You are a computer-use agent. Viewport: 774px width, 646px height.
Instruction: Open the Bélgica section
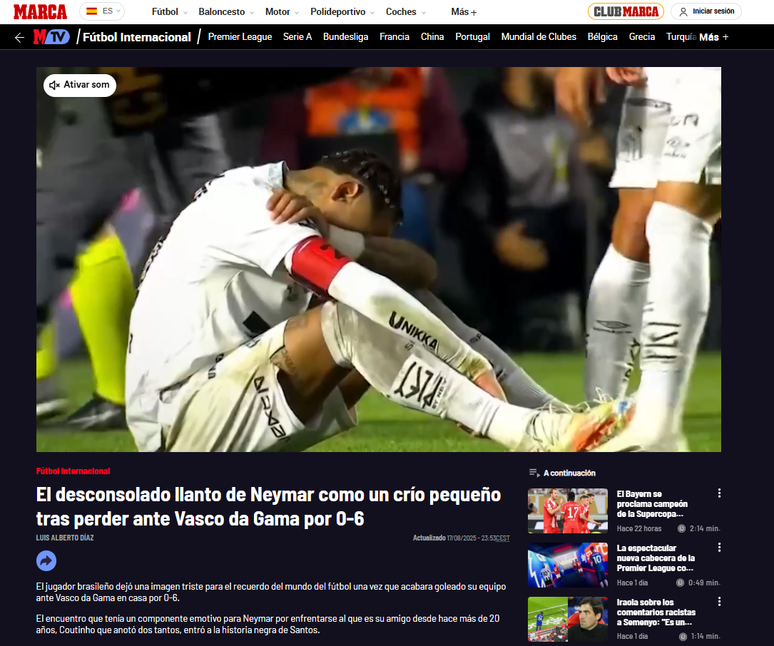[x=602, y=37]
